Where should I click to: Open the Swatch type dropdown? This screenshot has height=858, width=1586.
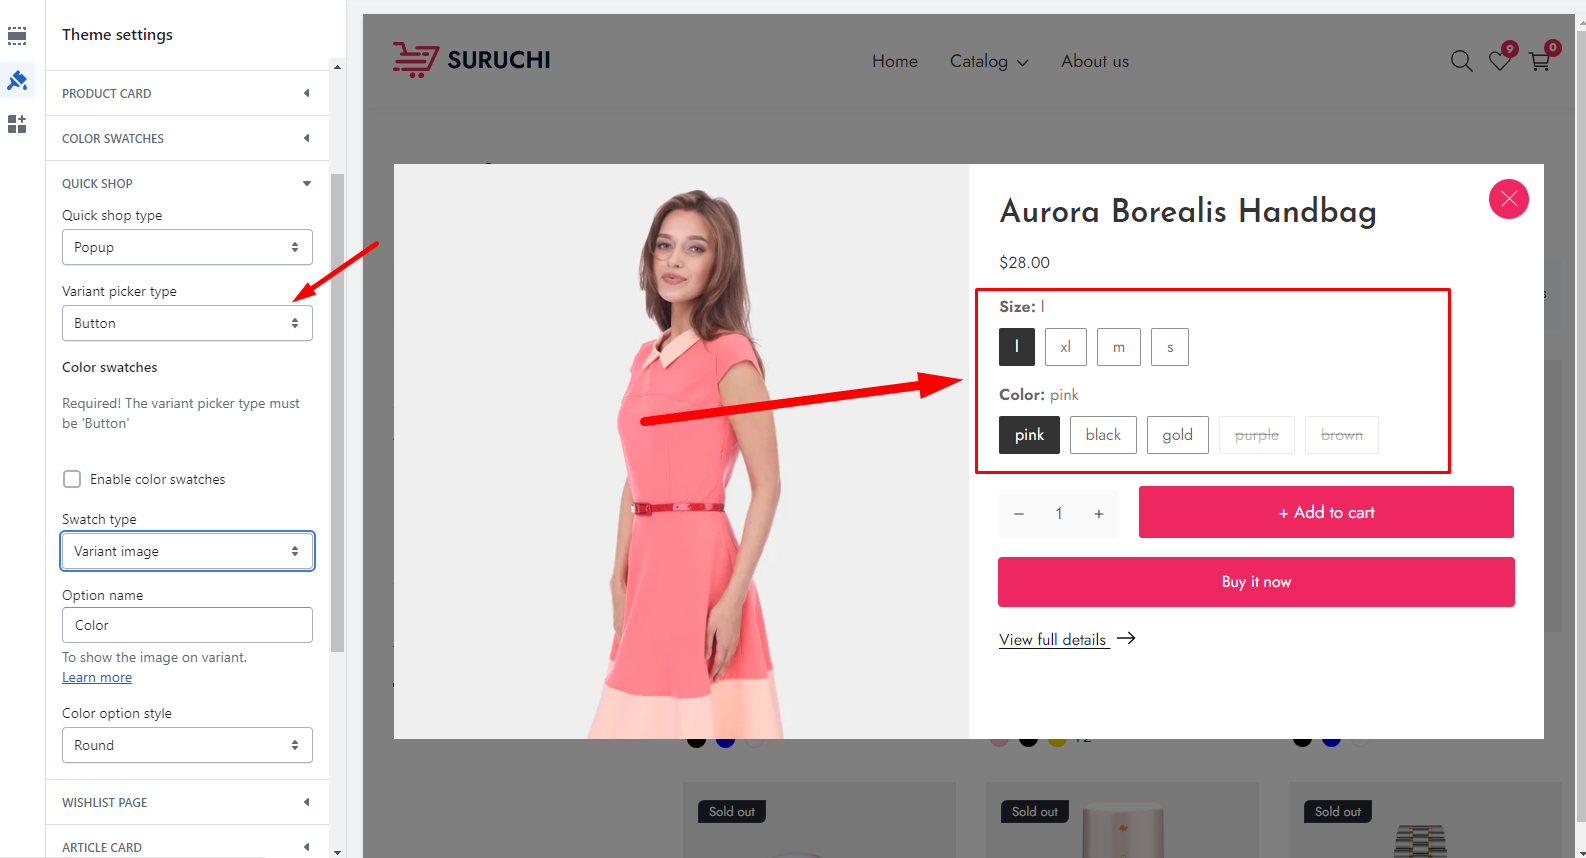click(x=187, y=551)
